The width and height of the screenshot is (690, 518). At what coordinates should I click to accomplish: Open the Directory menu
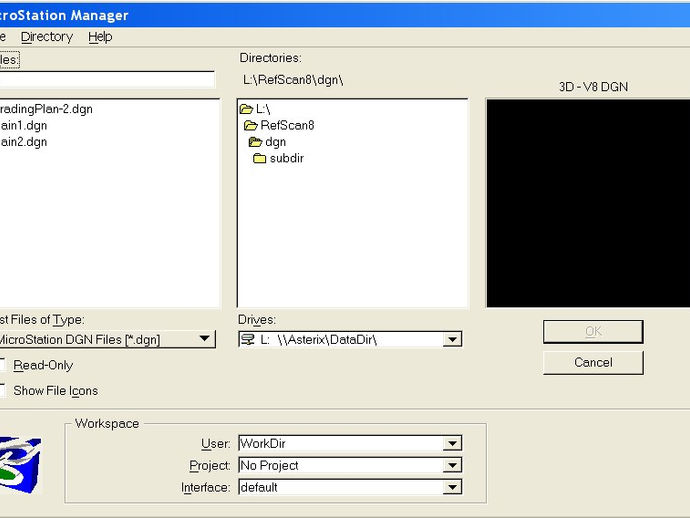47,37
